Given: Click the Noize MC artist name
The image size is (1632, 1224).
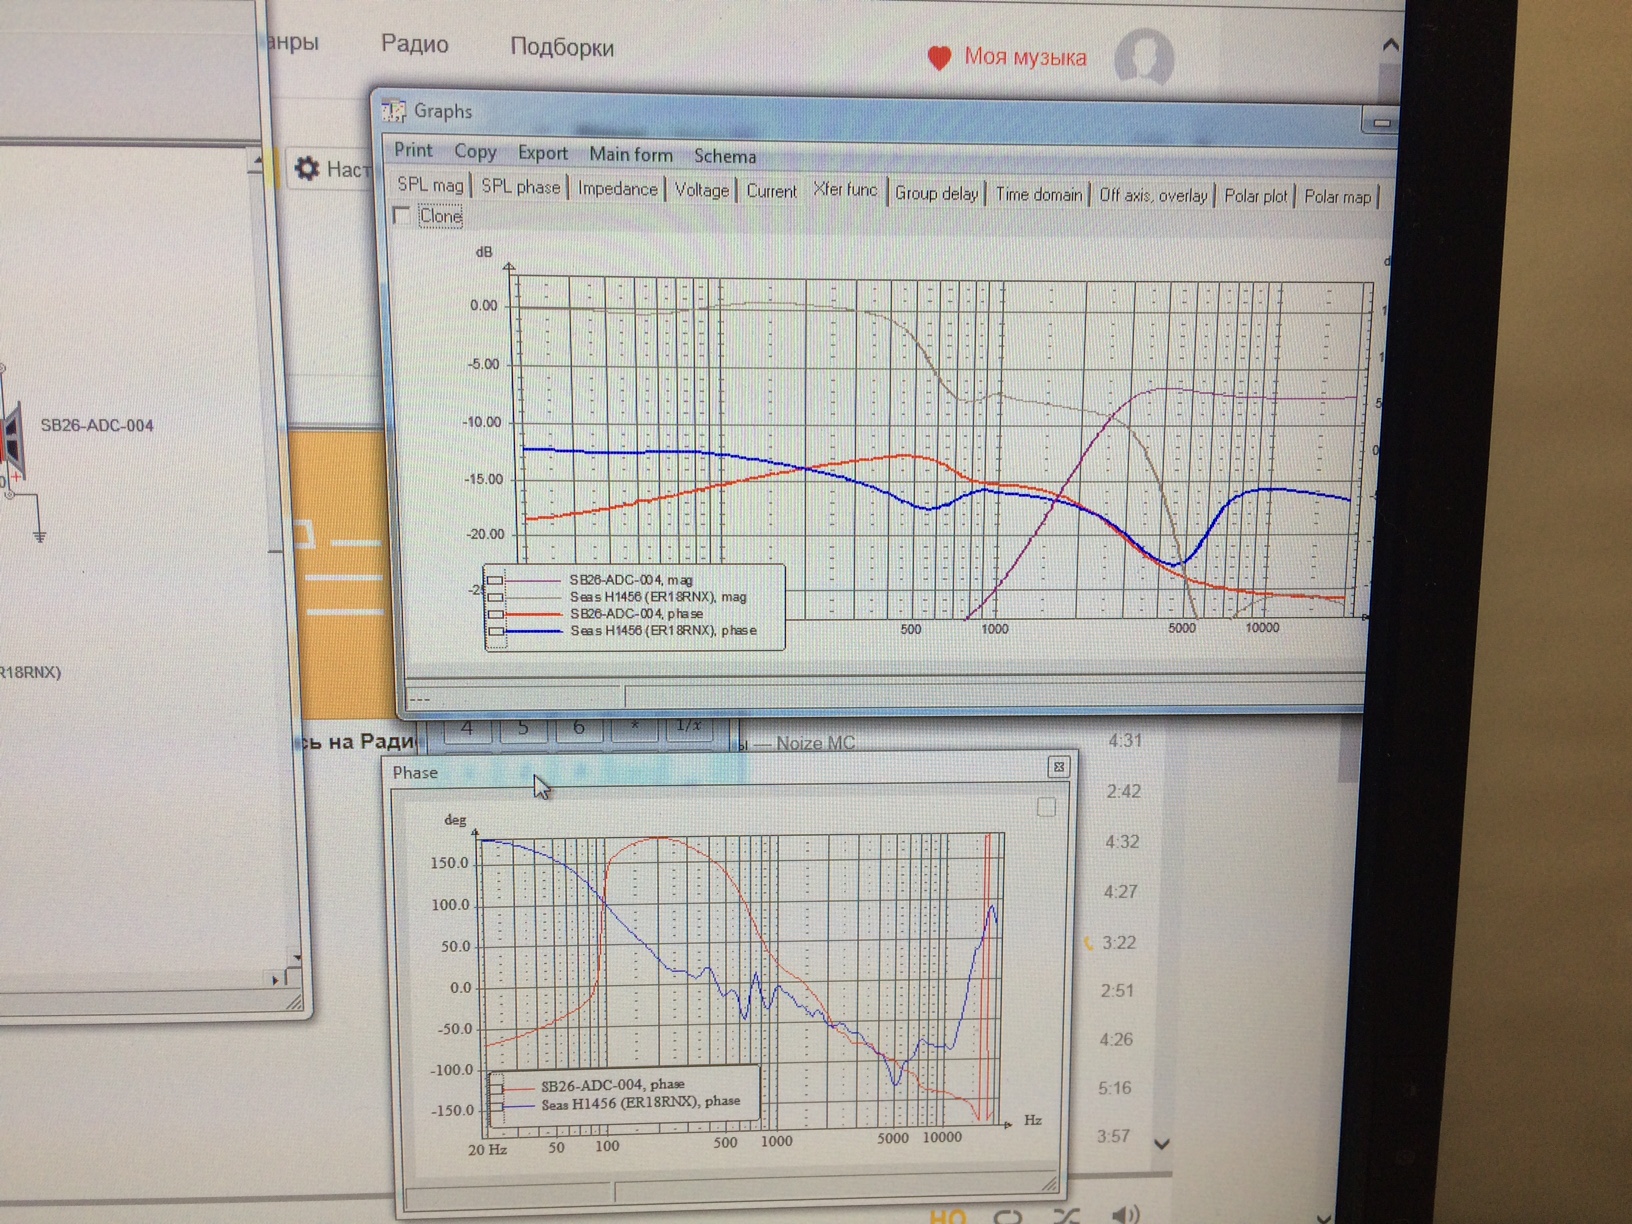Looking at the screenshot, I should coord(816,743).
